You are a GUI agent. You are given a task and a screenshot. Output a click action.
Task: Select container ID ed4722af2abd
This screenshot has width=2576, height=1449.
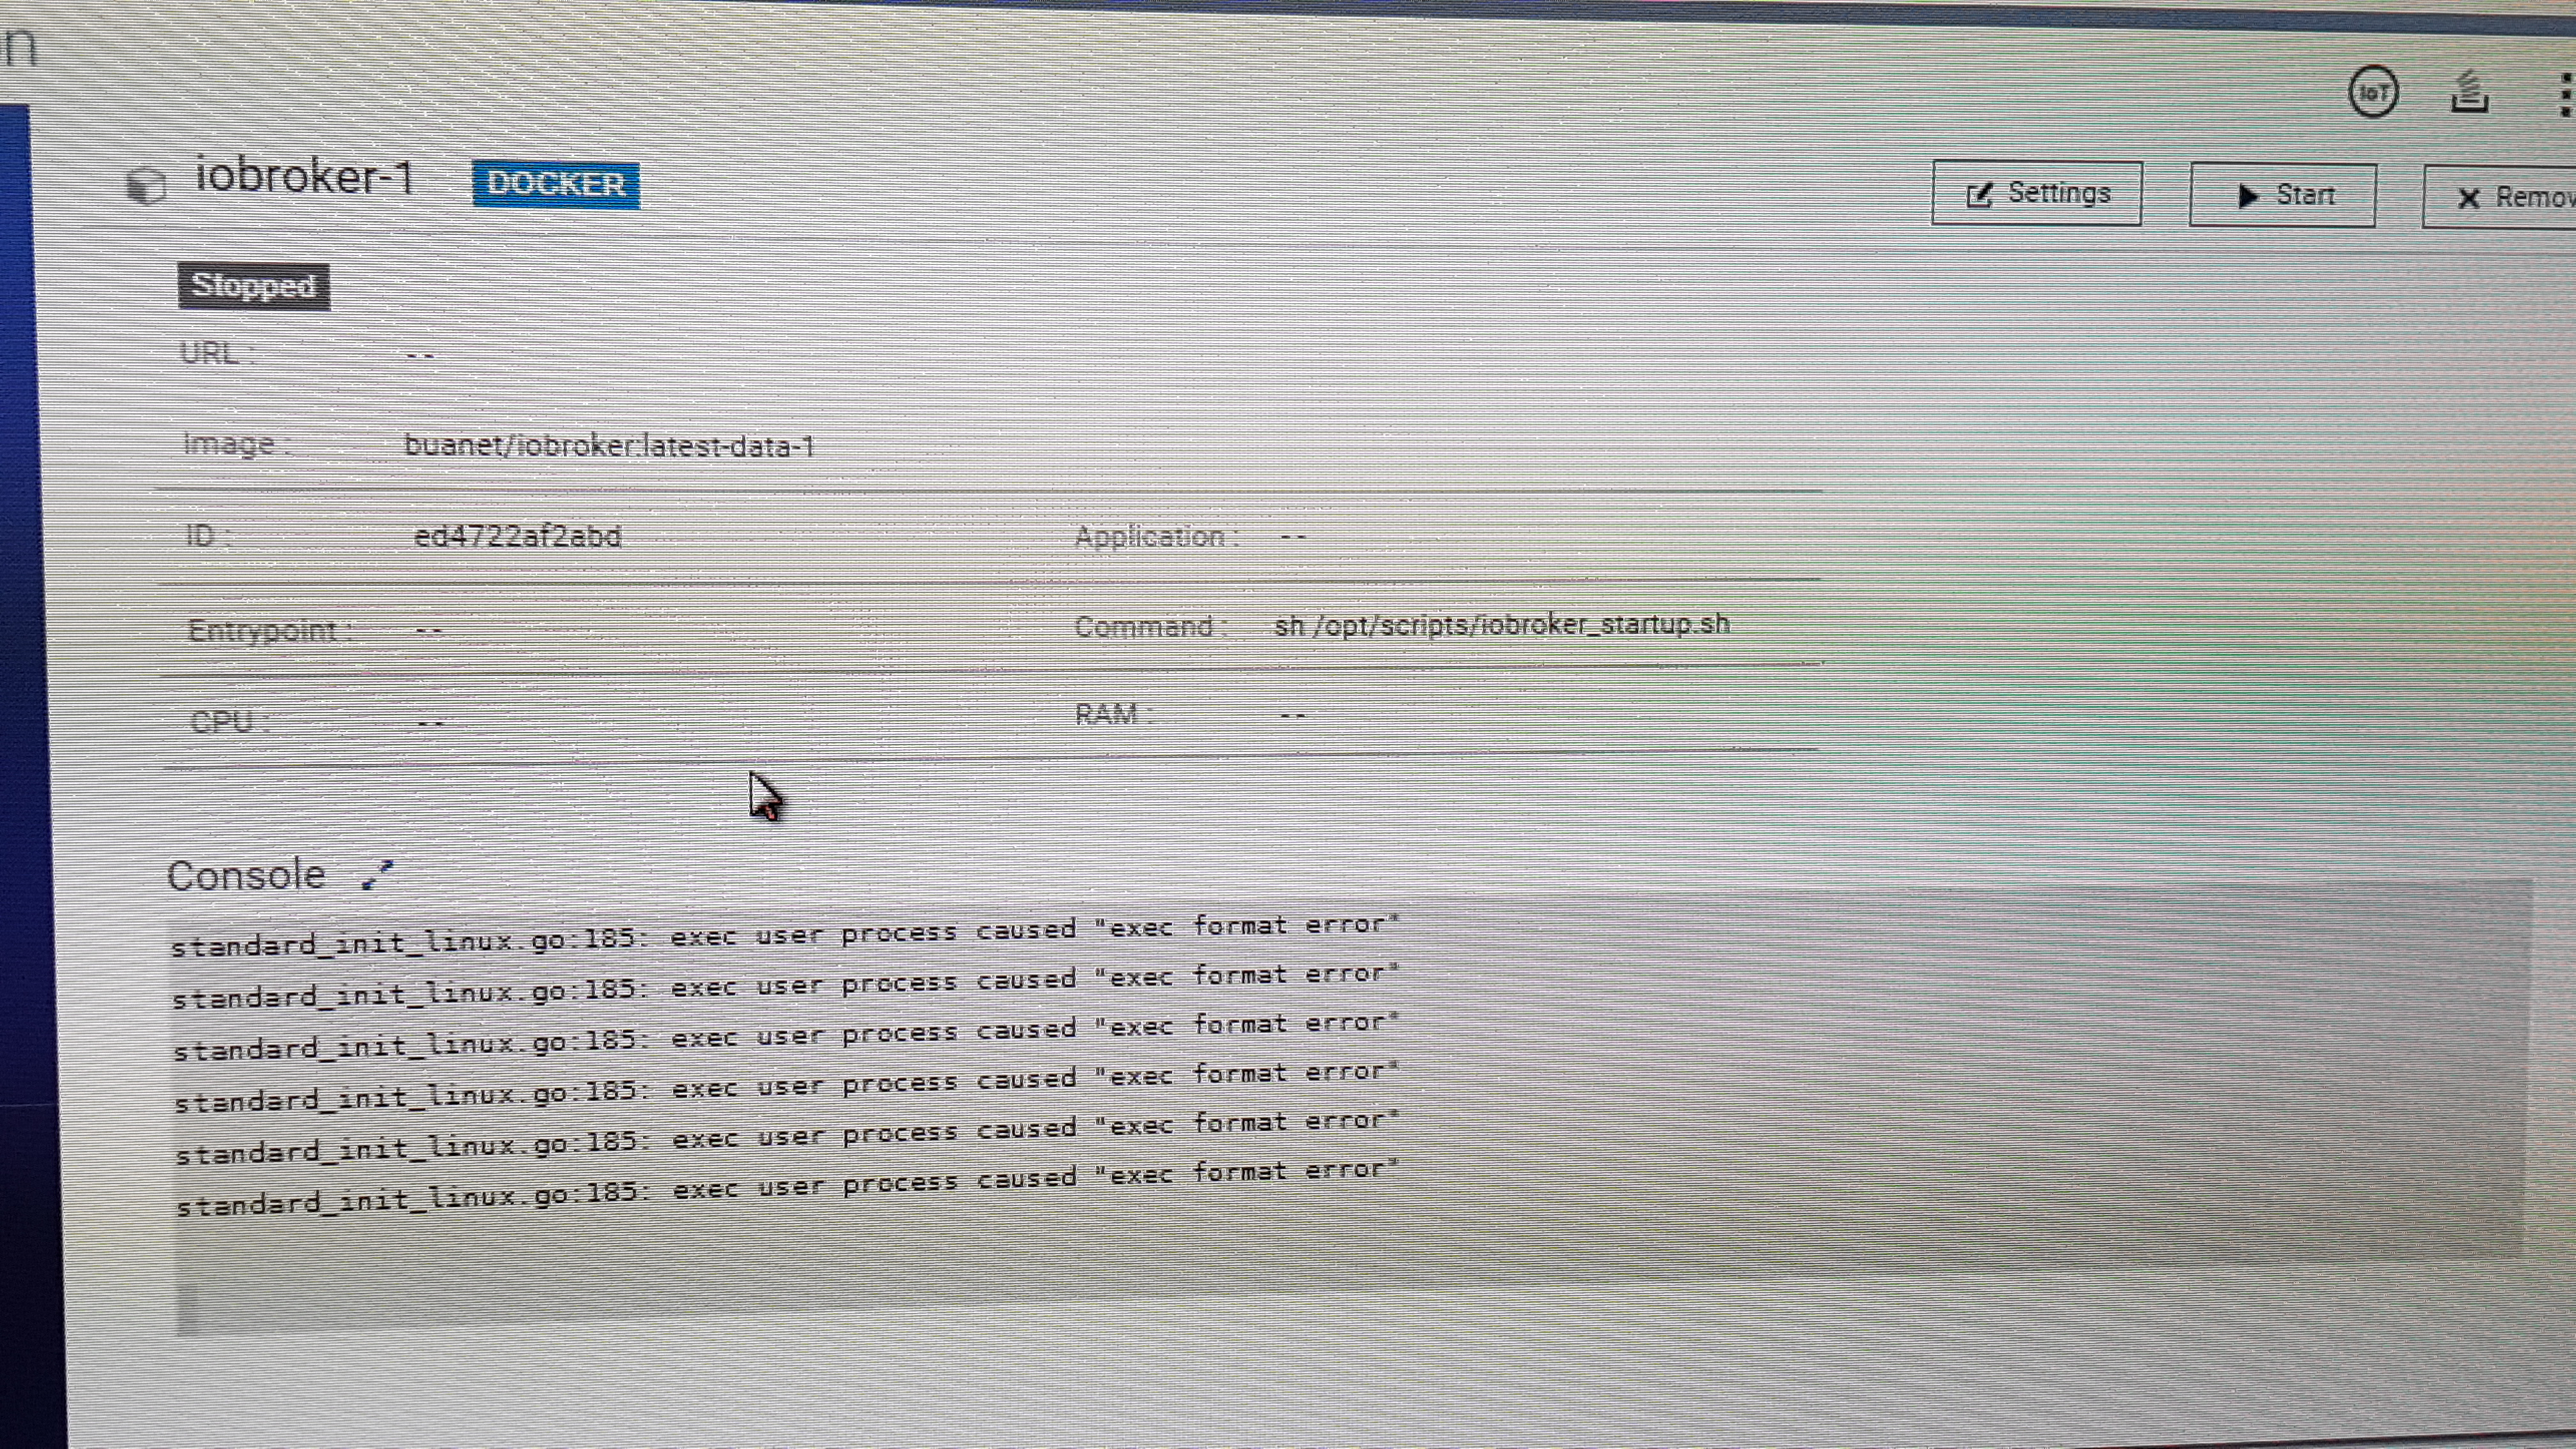pyautogui.click(x=517, y=536)
